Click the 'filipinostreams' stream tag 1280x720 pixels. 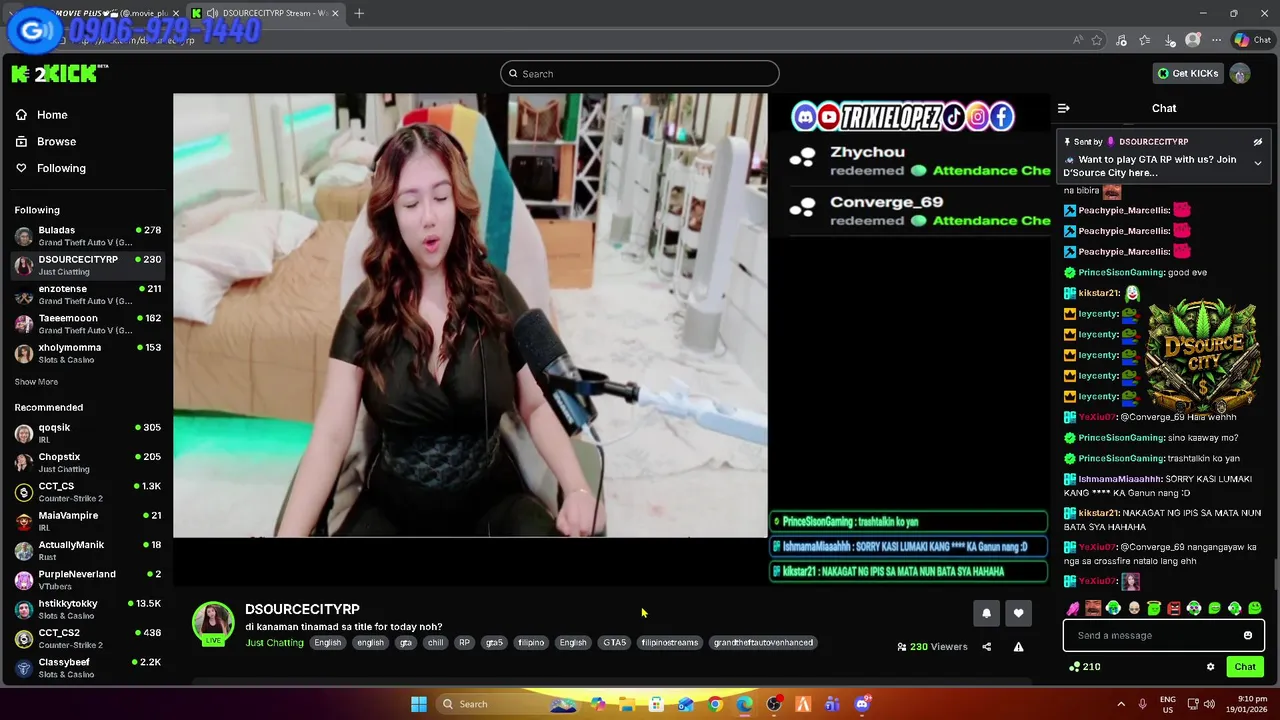(670, 643)
